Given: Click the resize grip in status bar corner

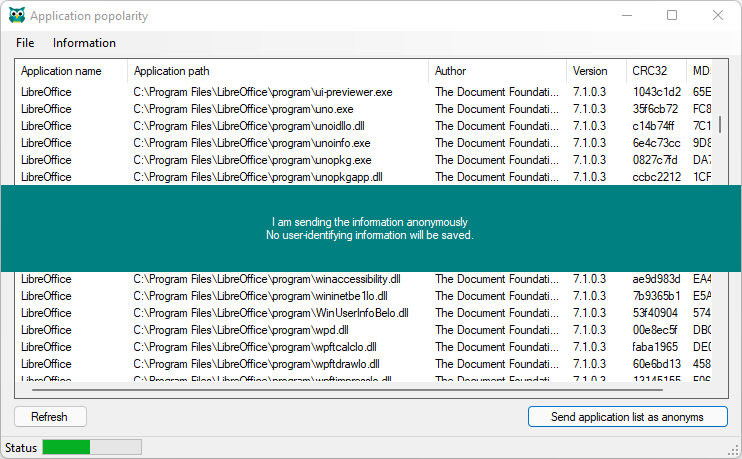Looking at the screenshot, I should pyautogui.click(x=734, y=451).
